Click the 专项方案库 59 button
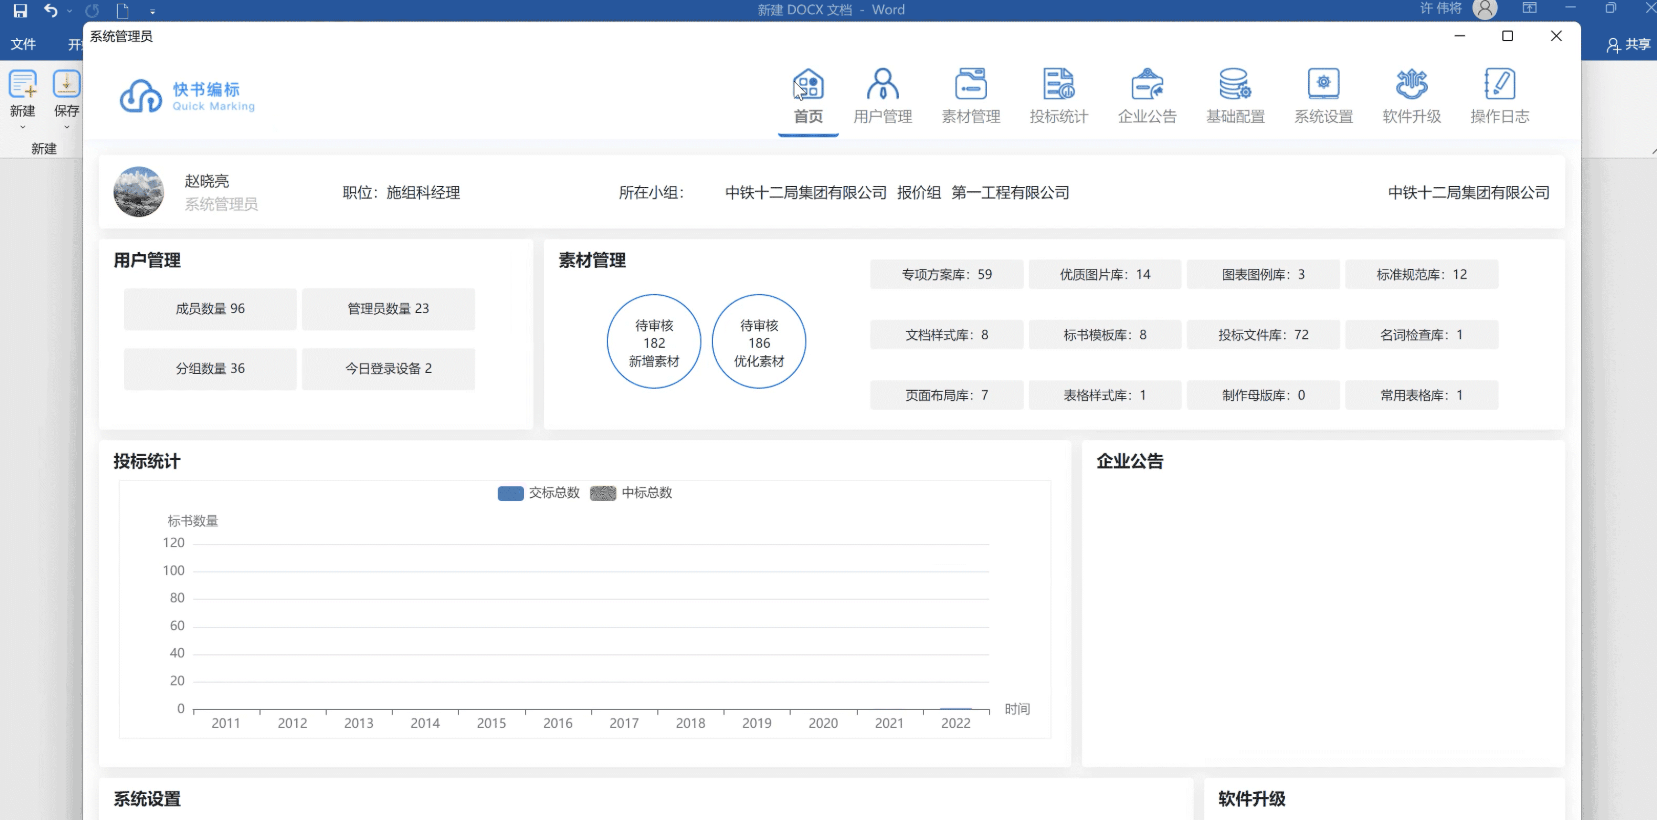The height and width of the screenshot is (820, 1657). (x=946, y=275)
